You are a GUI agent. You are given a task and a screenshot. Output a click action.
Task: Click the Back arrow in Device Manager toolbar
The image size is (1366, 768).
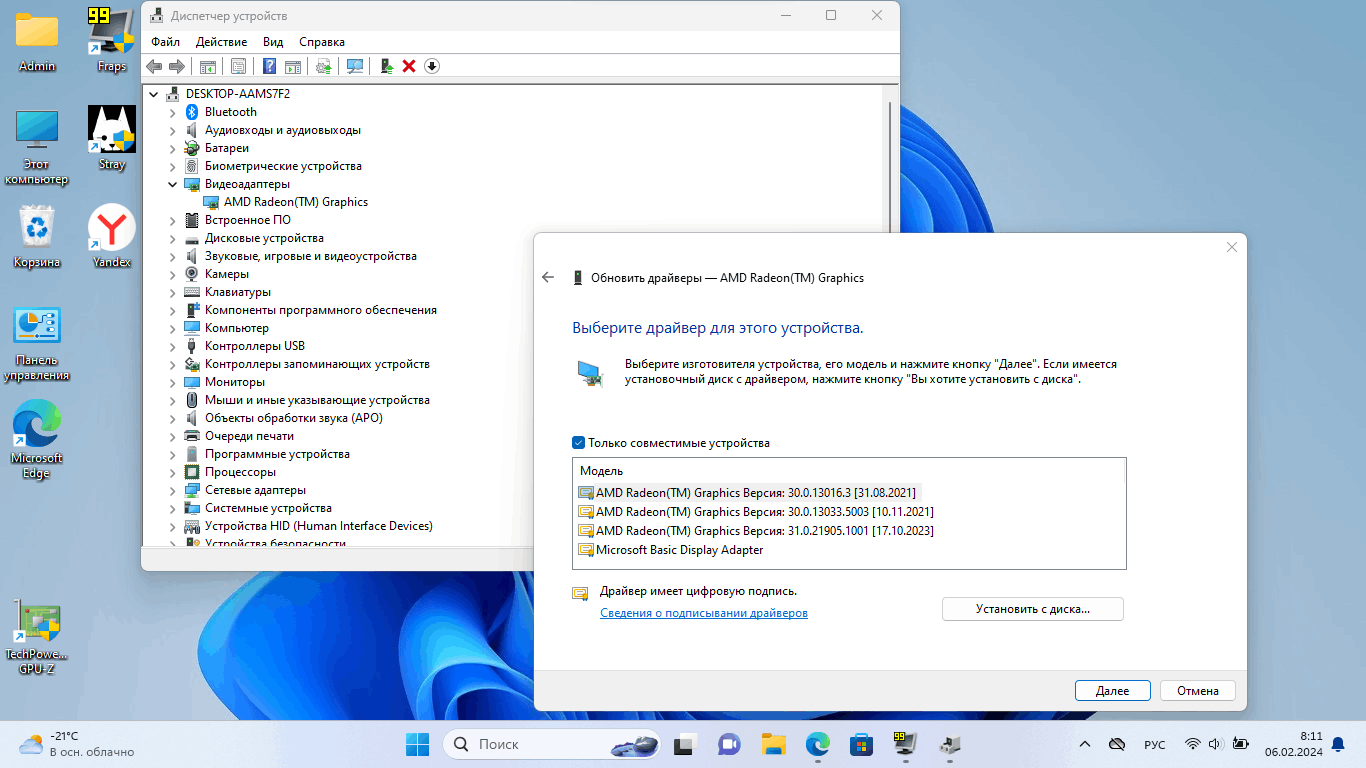point(154,66)
